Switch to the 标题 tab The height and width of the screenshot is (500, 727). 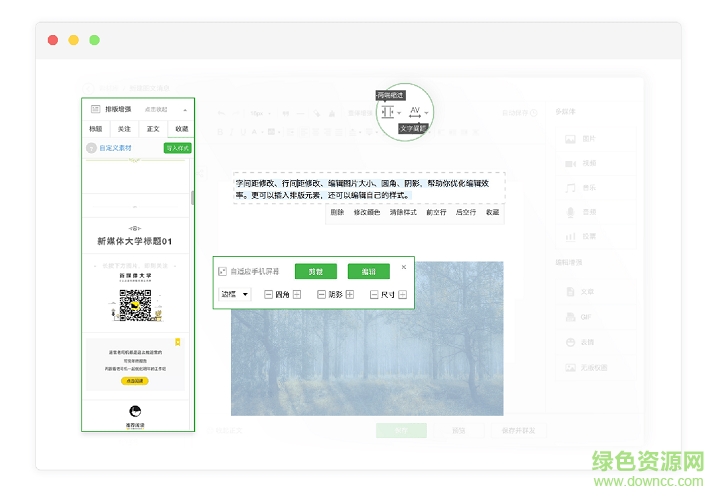(96, 129)
